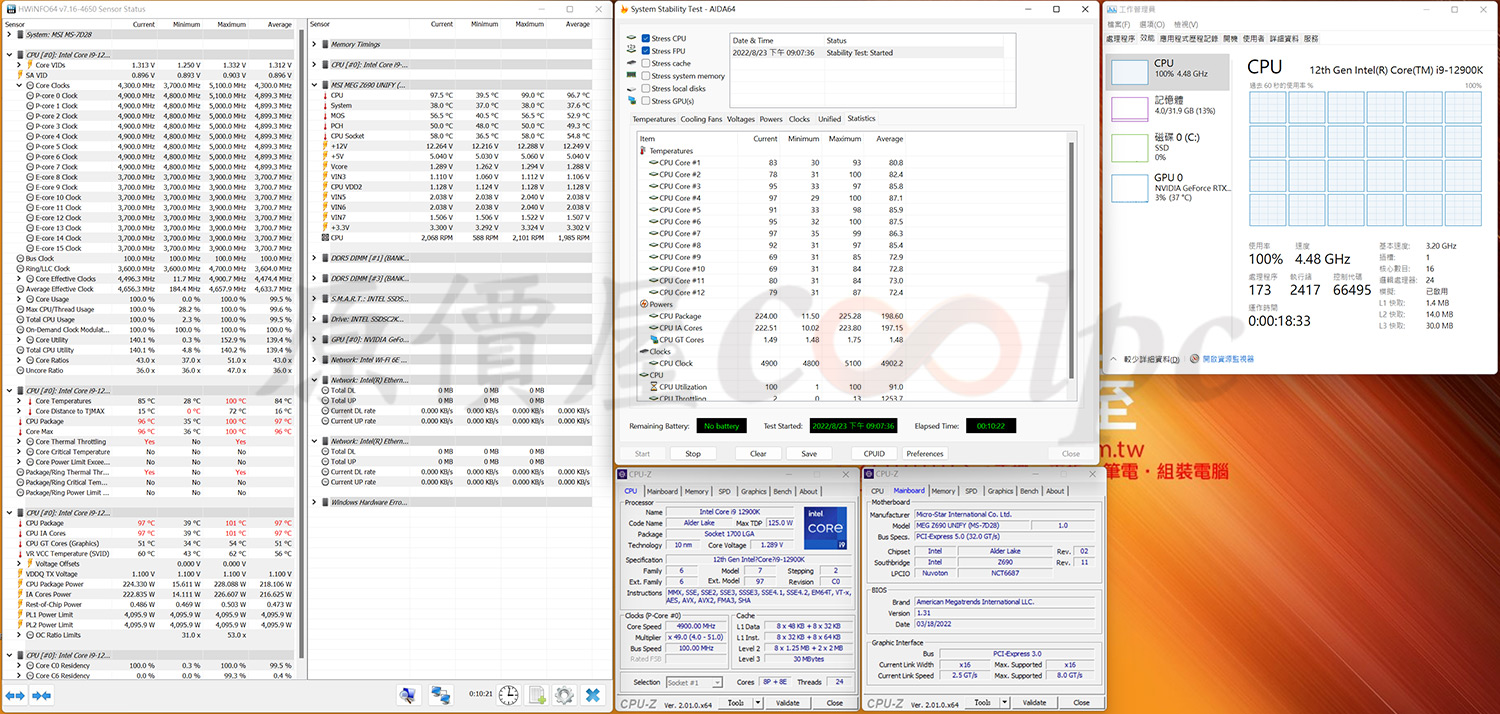Image resolution: width=1500 pixels, height=714 pixels.
Task: Stop the AIDA64 stability test
Action: pos(692,453)
